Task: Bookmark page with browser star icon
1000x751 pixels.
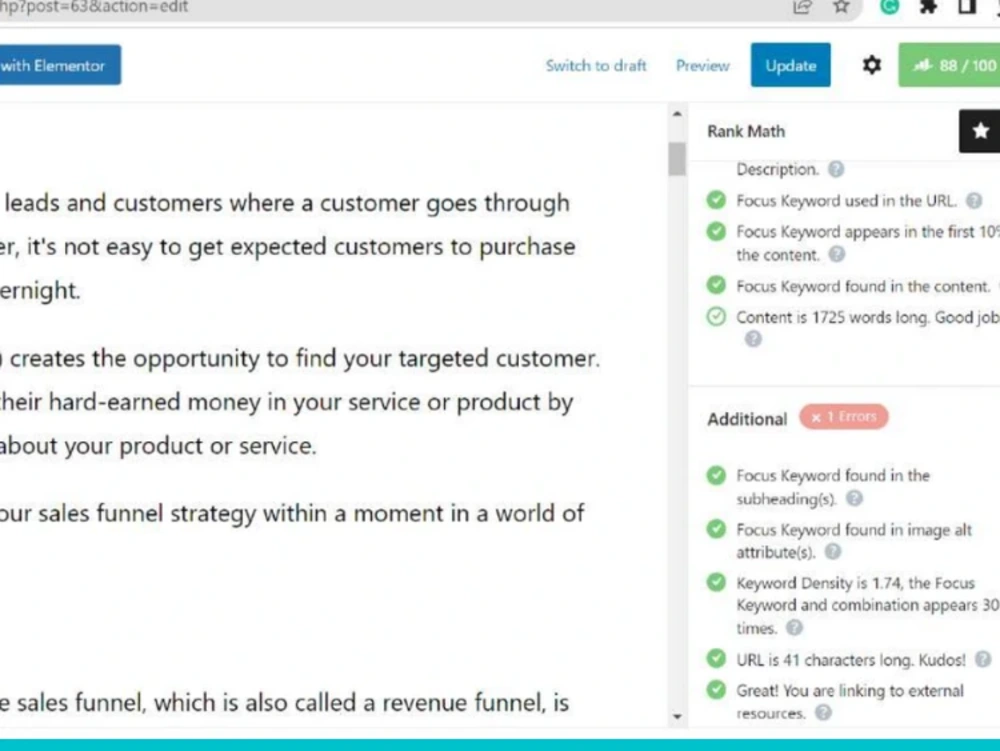Action: tap(841, 7)
